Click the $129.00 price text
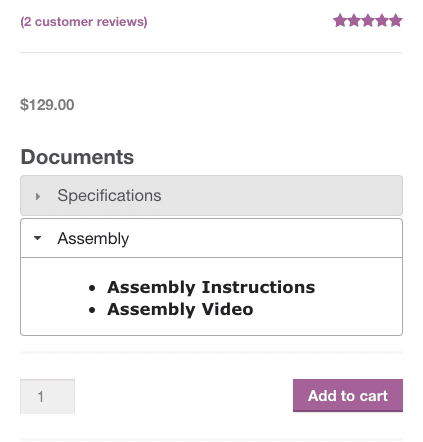The width and height of the screenshot is (423, 442). [47, 105]
